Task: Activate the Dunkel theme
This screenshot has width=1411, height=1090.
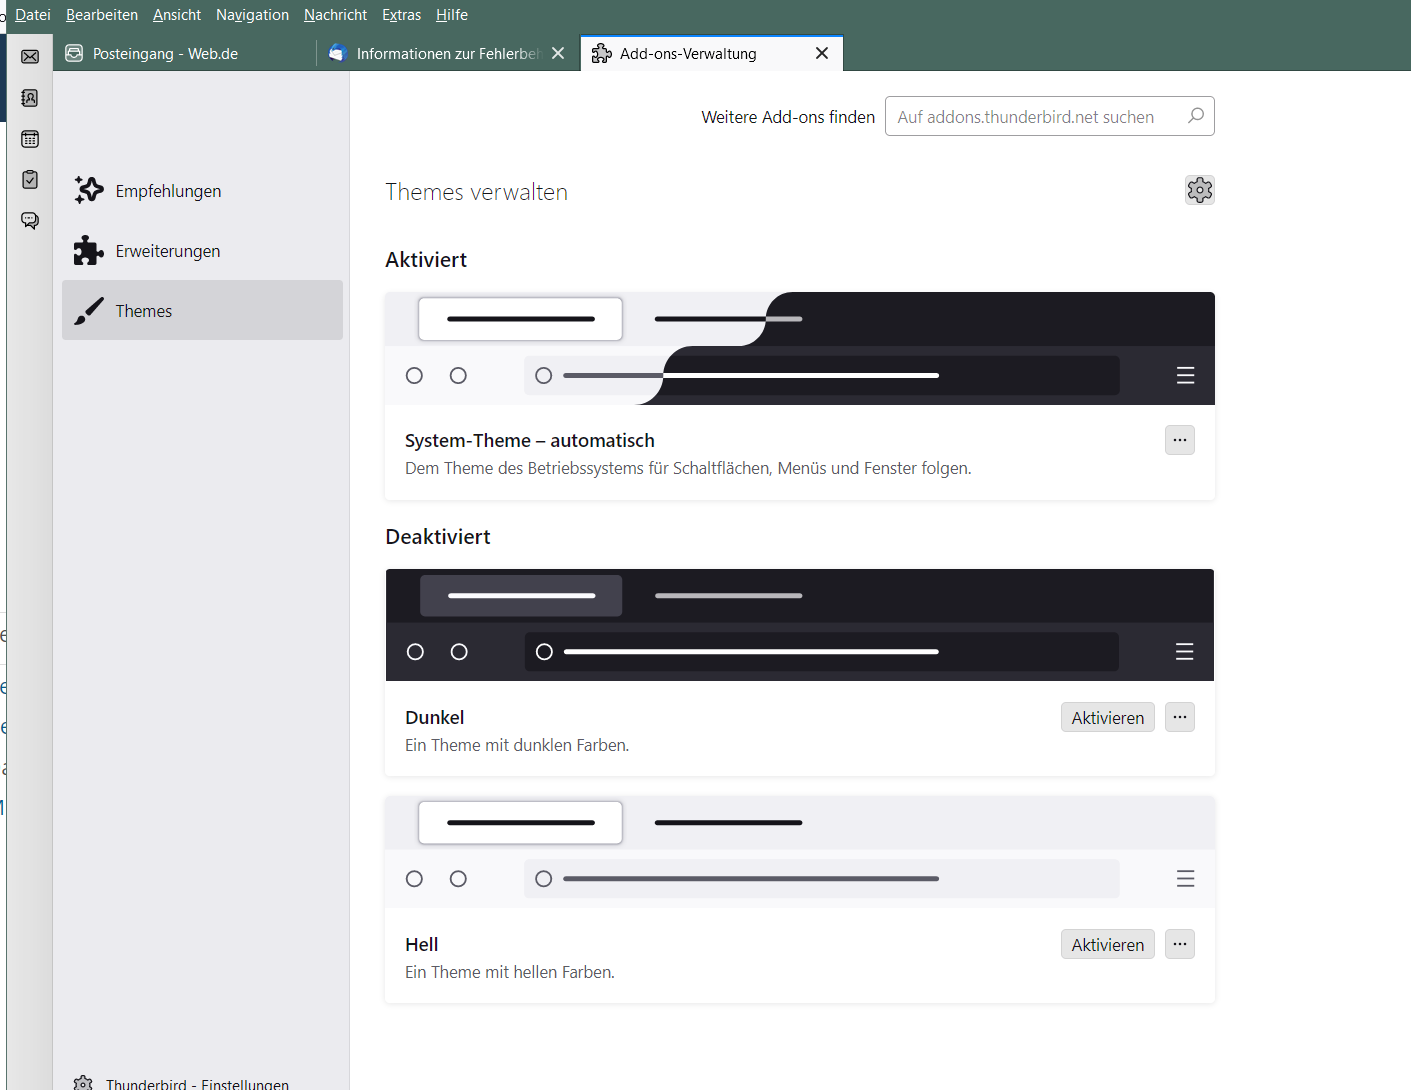Action: click(x=1107, y=717)
